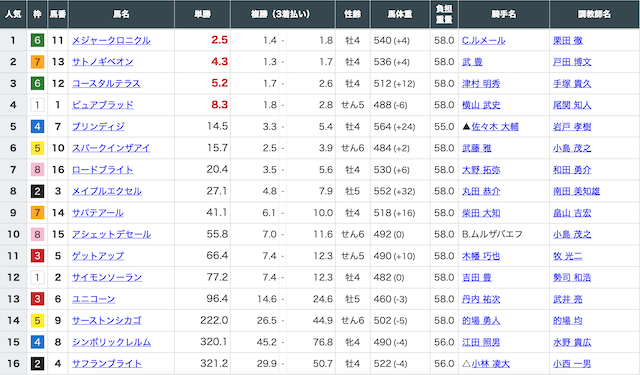Open trainer 水野 貴広 profile

tap(572, 342)
